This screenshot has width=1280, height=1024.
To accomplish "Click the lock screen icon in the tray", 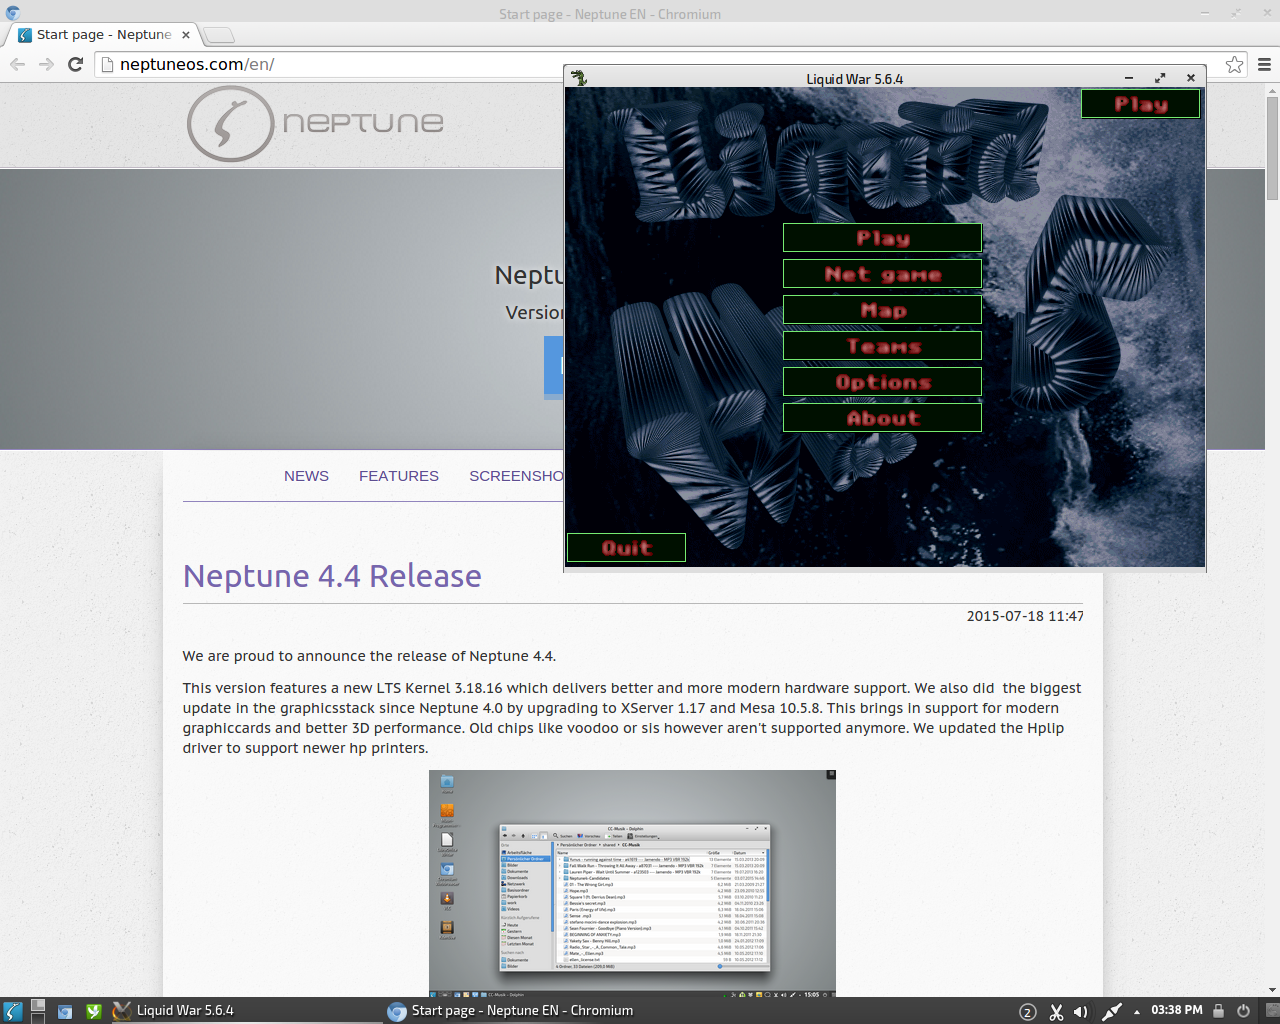I will click(x=1218, y=1011).
